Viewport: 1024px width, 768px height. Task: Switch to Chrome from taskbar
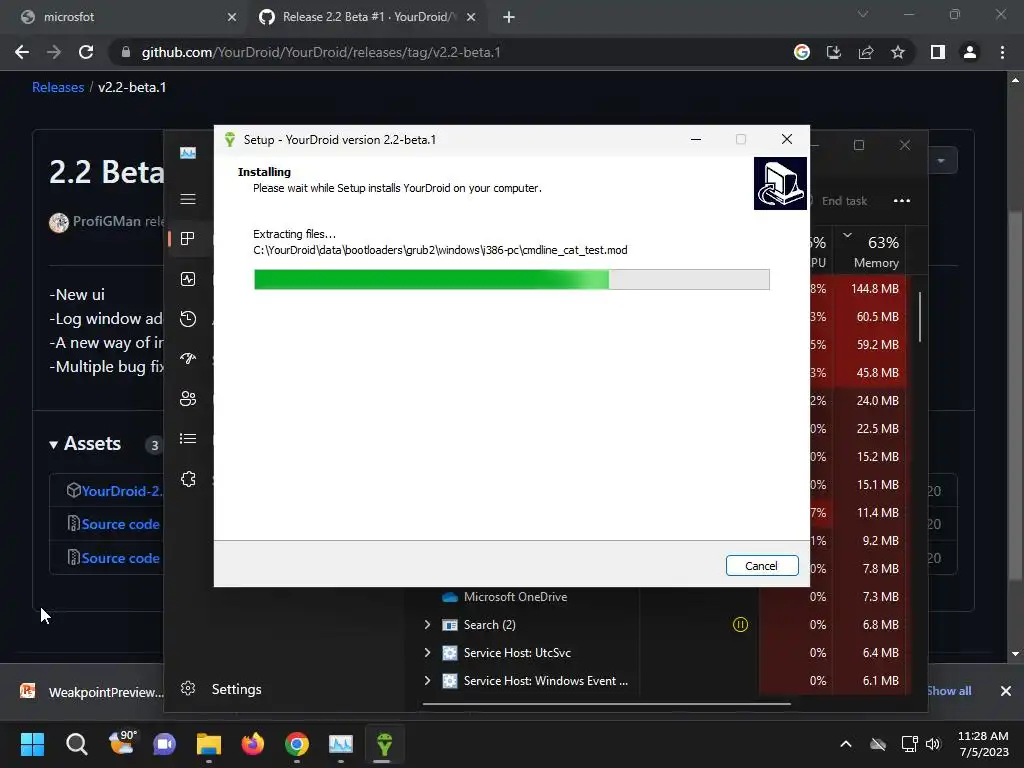297,744
